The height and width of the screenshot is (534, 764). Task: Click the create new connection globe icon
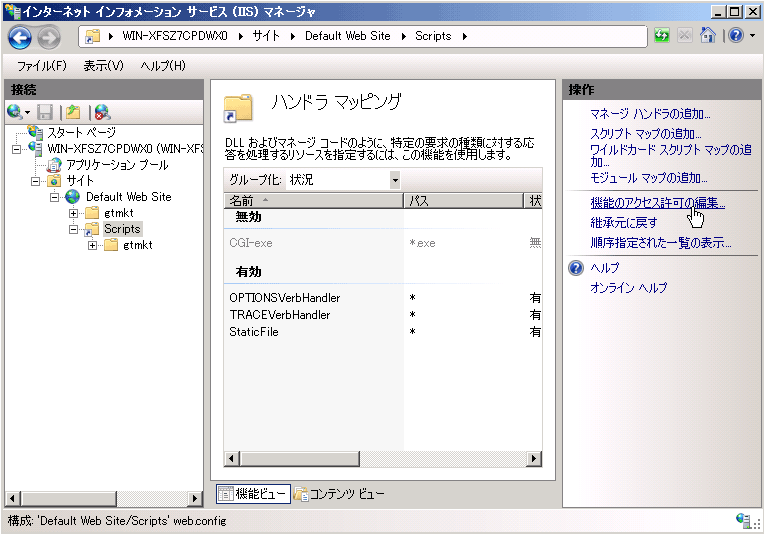[15, 112]
